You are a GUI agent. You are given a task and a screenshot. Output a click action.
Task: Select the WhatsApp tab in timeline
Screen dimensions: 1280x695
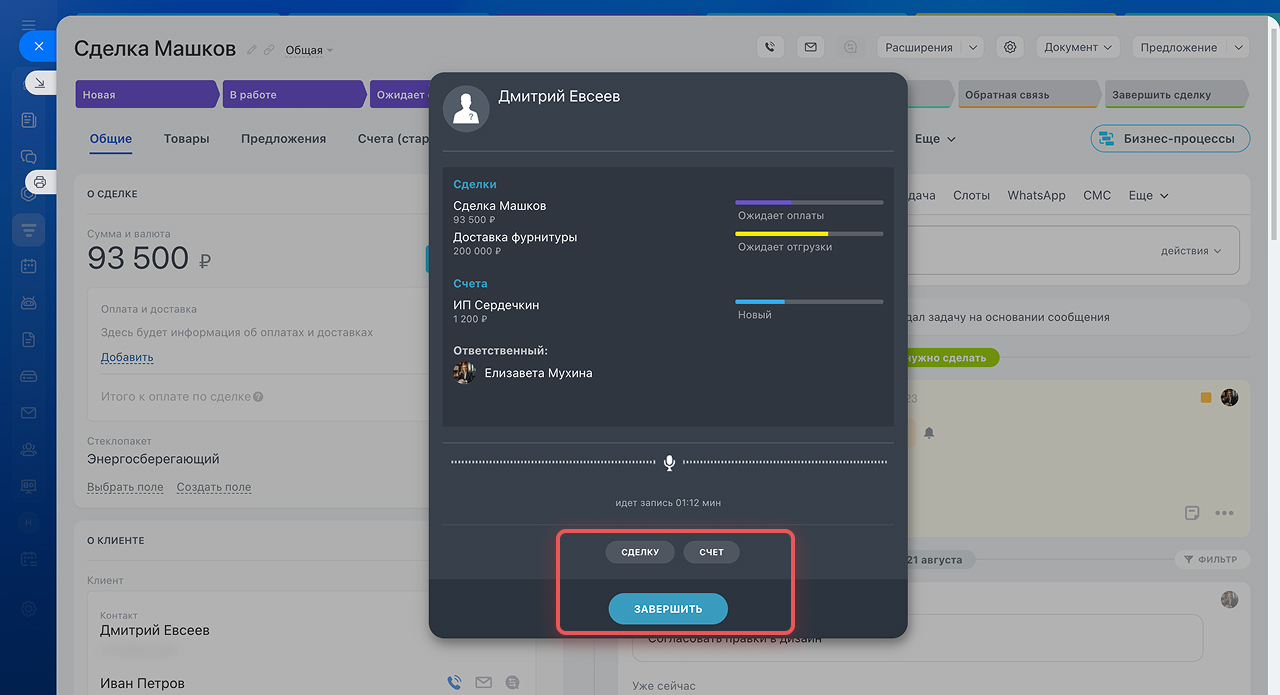click(1036, 196)
